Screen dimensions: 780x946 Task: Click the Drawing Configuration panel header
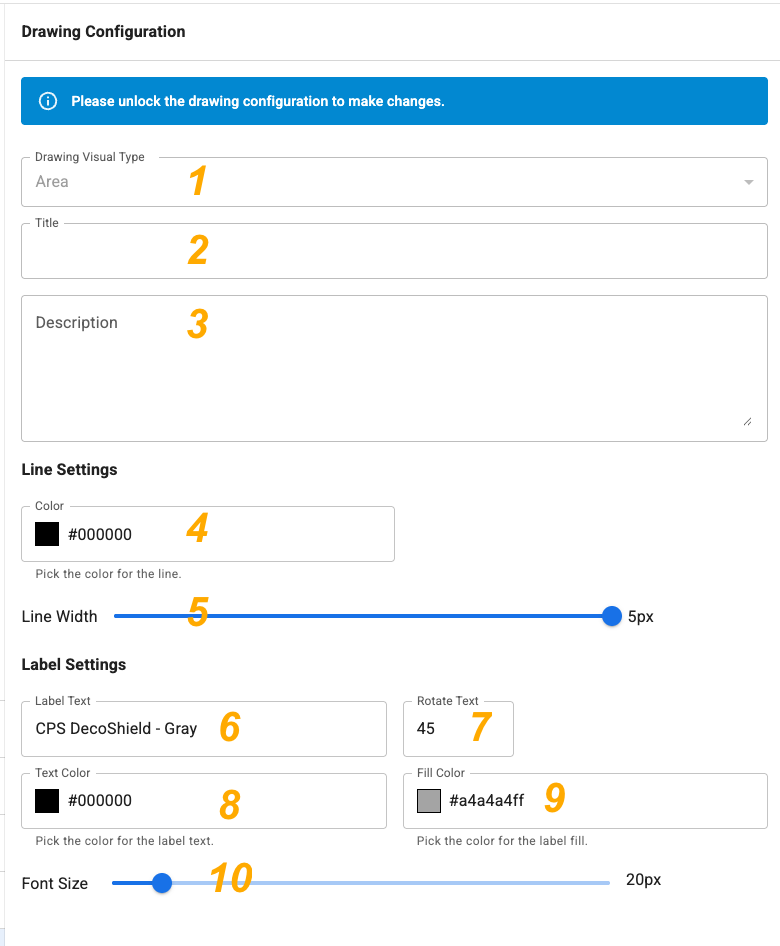(x=103, y=31)
